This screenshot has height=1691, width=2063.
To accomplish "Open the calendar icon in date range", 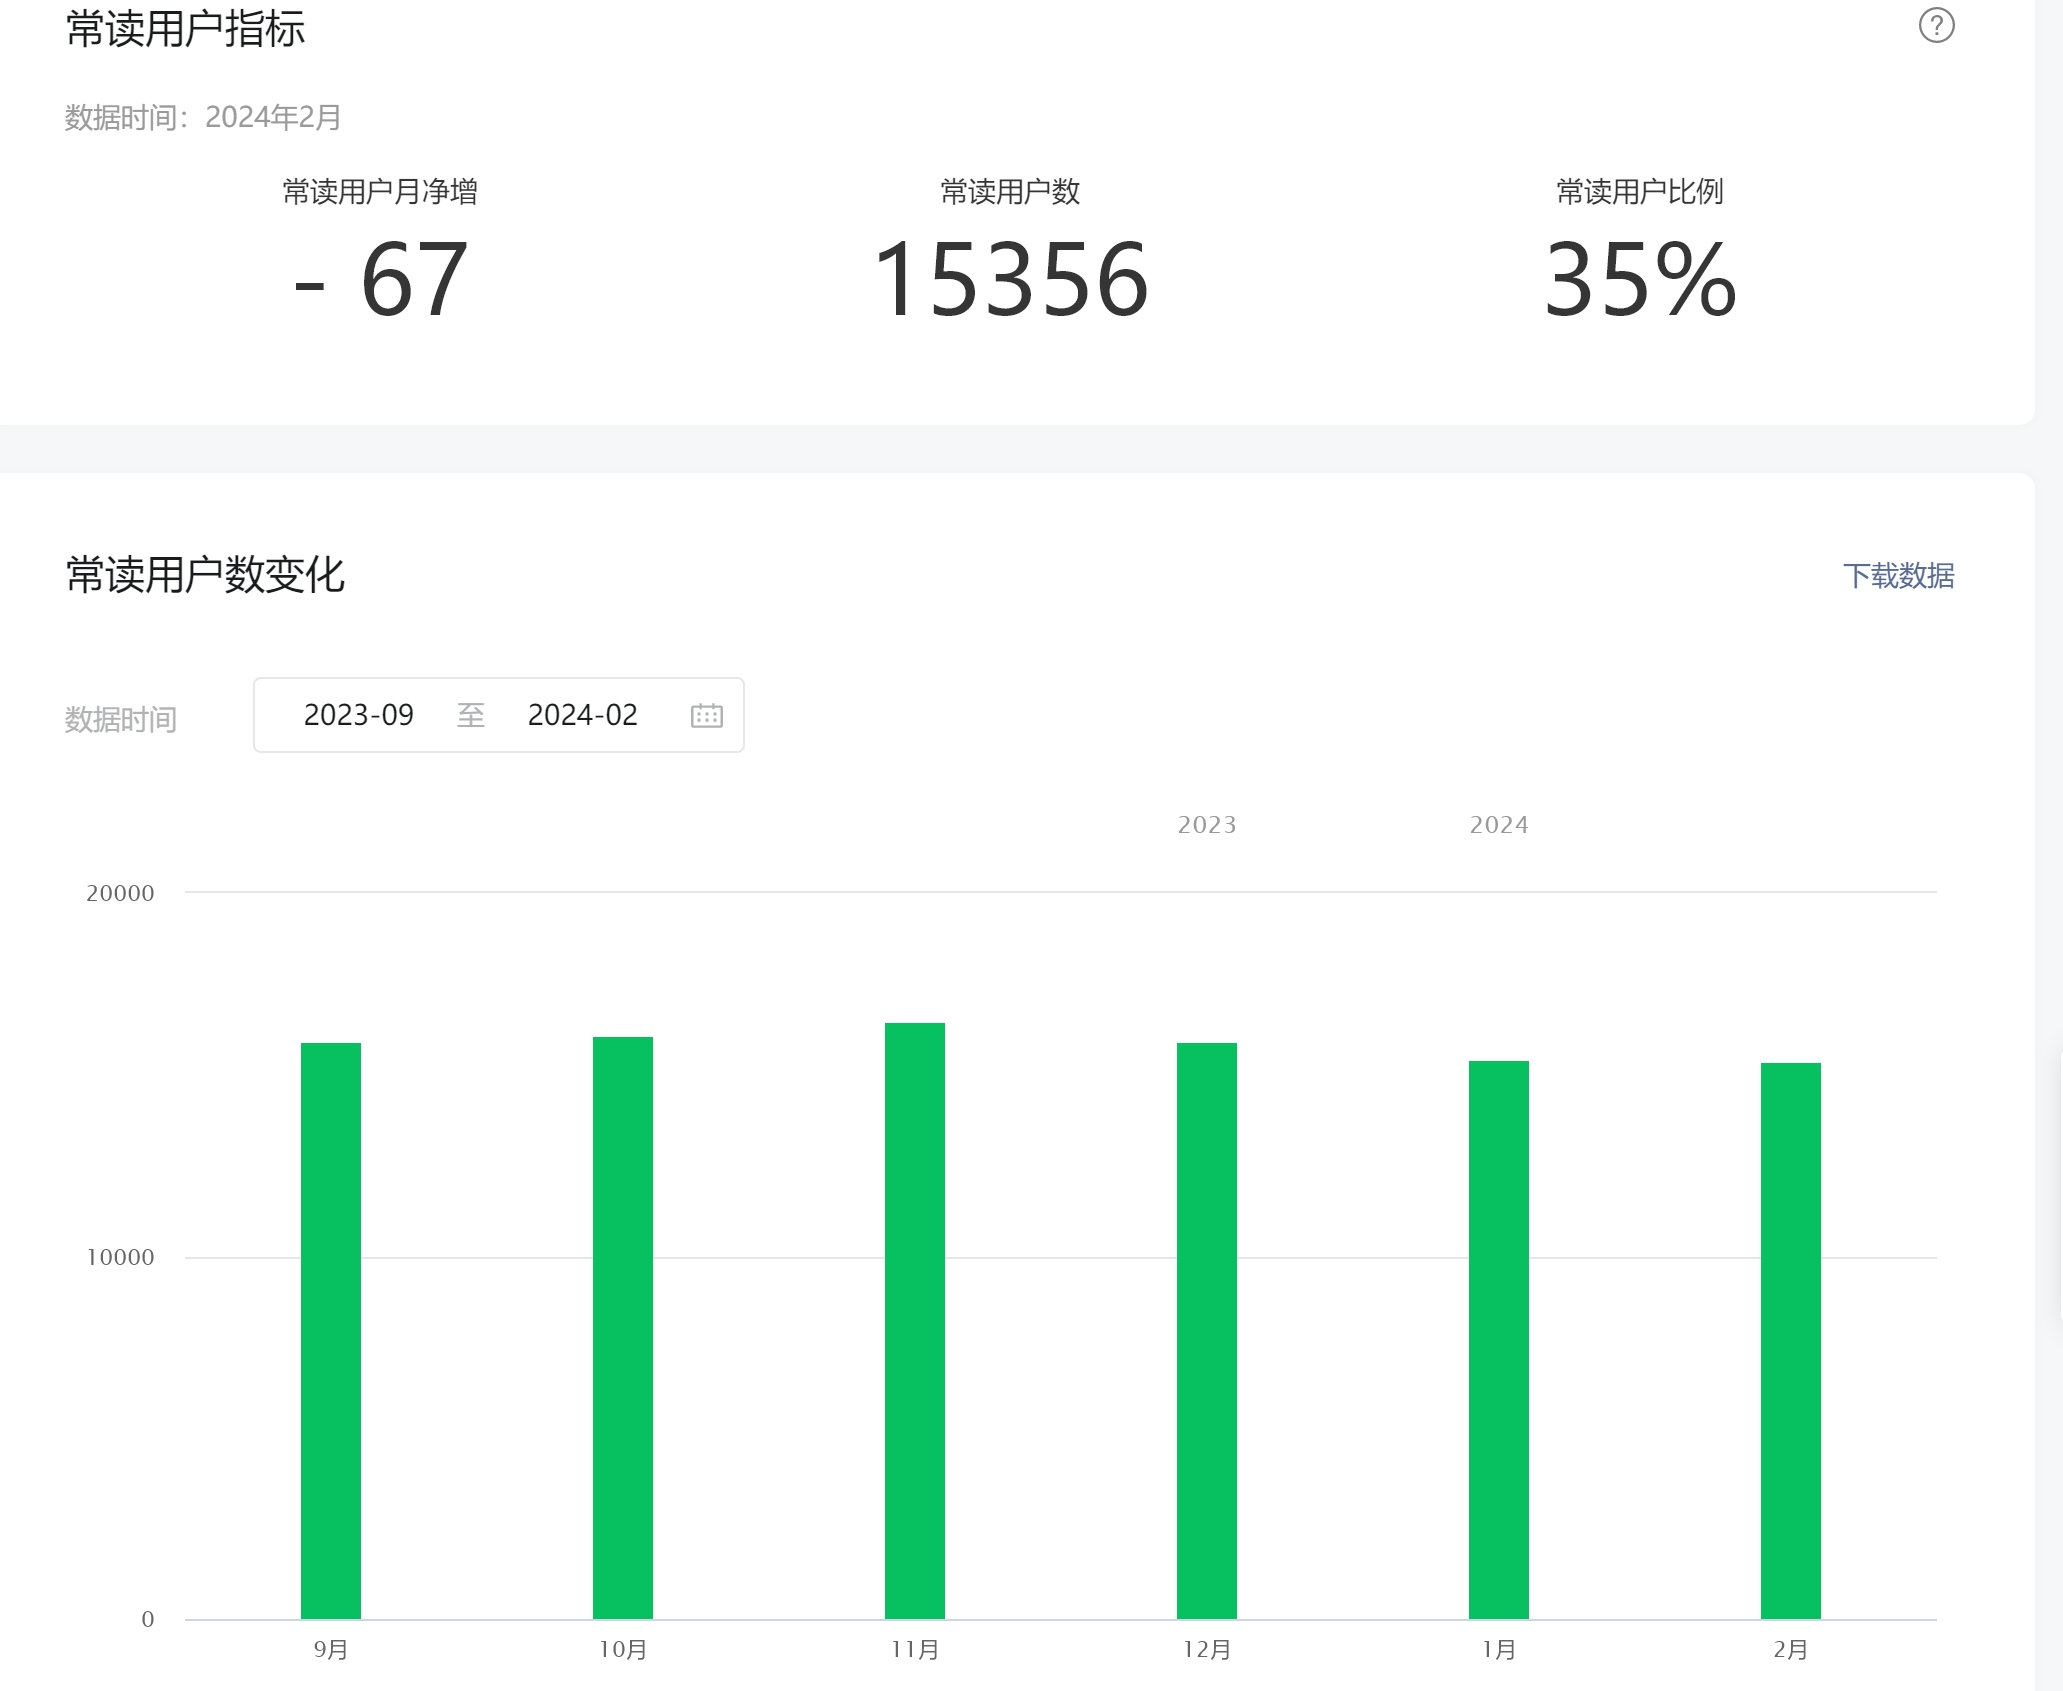I will (x=706, y=715).
